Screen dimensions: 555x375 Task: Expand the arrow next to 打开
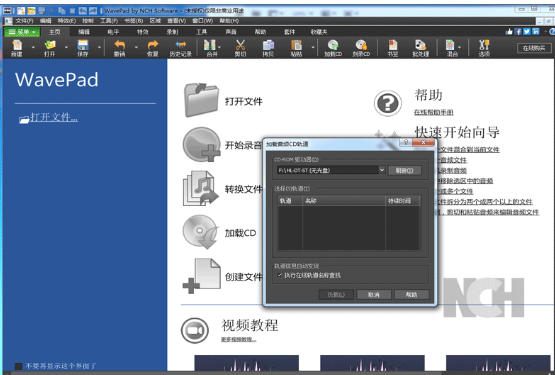tap(66, 47)
